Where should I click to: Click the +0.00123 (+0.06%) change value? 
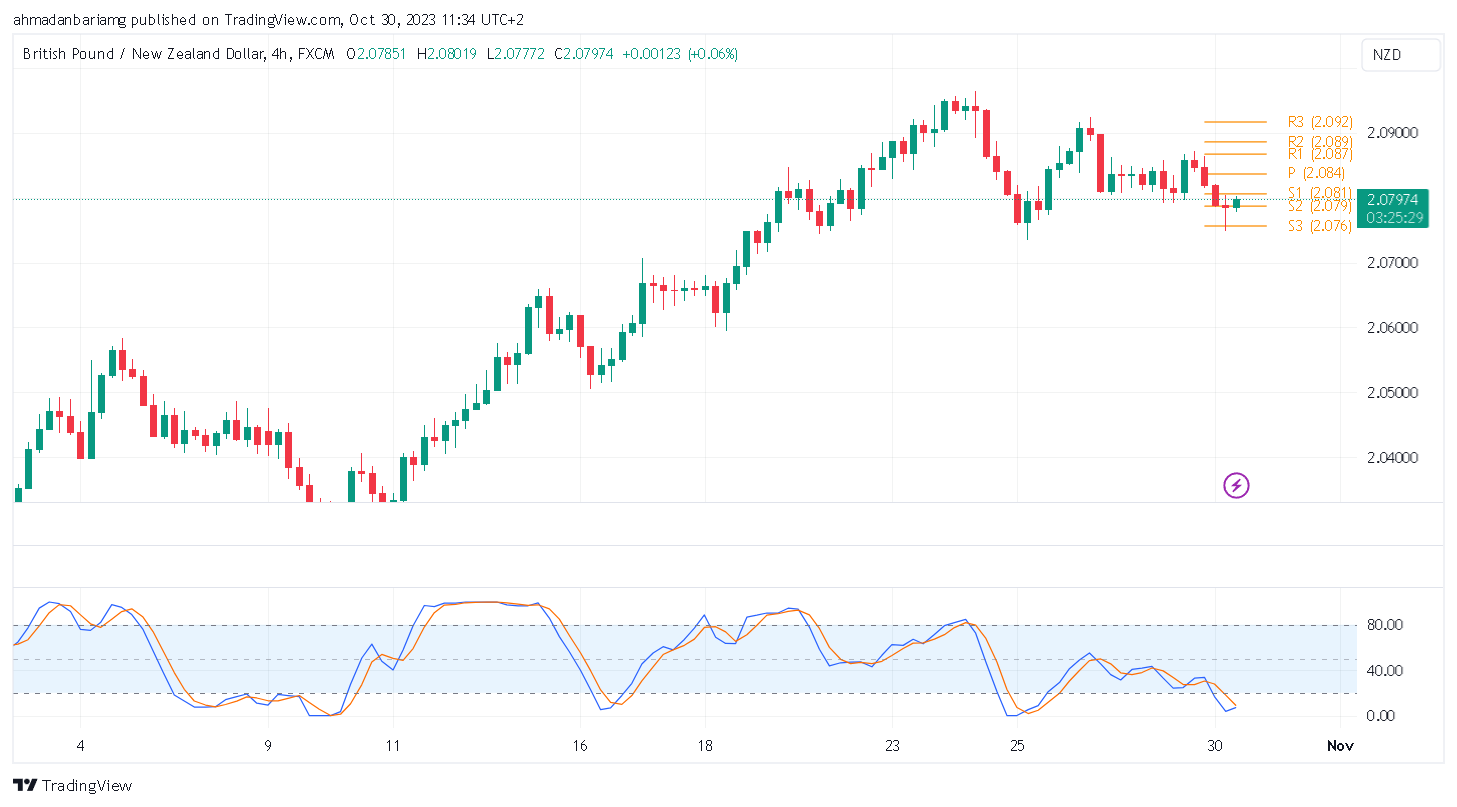pos(680,54)
